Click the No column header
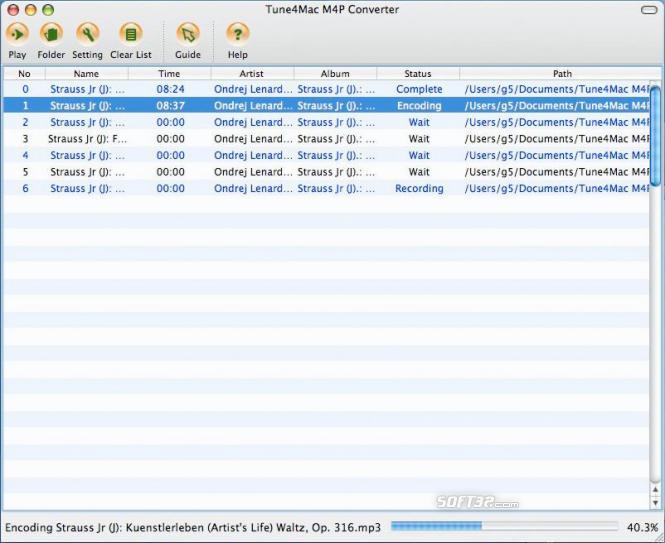 click(24, 74)
